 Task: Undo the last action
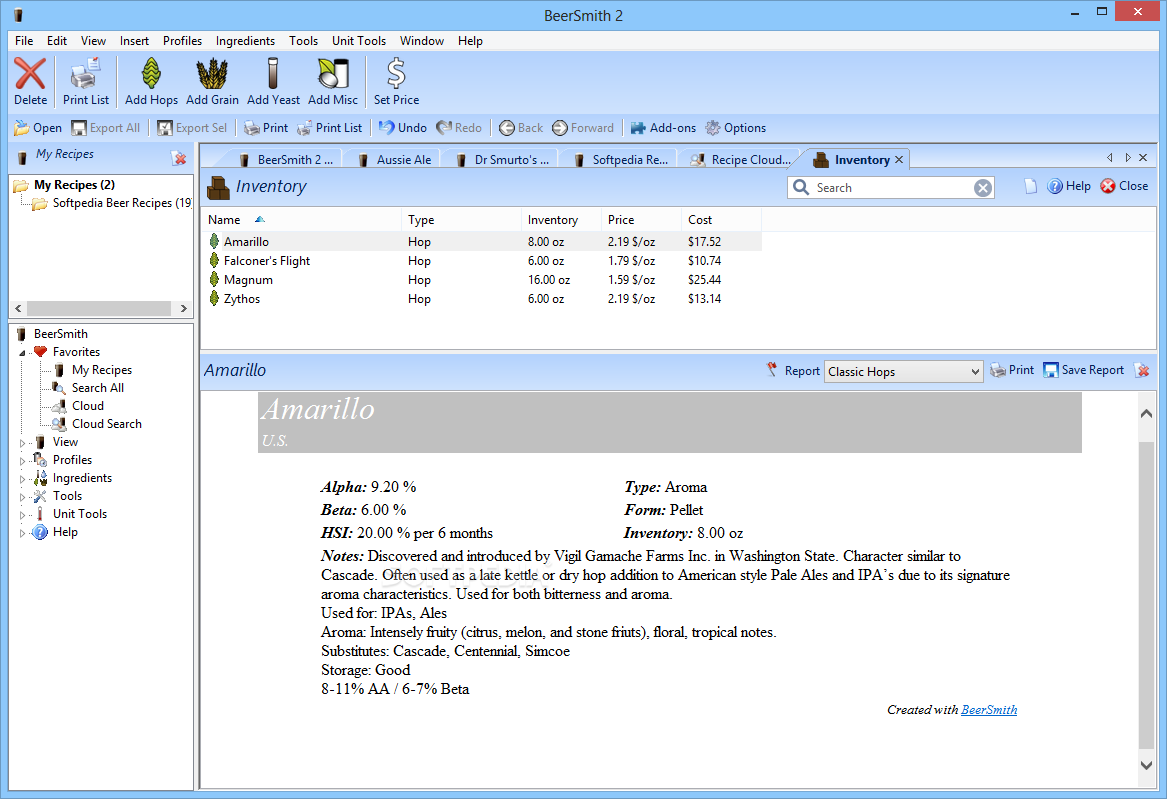coord(403,128)
